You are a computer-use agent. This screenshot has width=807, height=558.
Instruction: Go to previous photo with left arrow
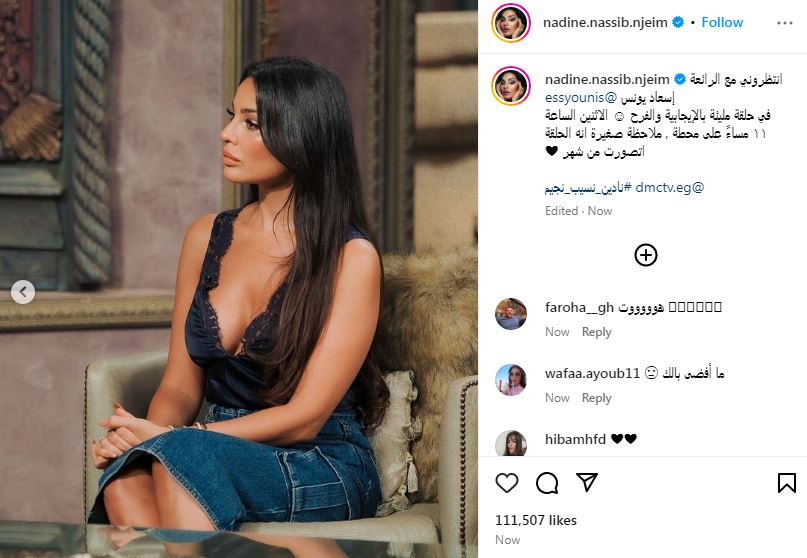[23, 292]
